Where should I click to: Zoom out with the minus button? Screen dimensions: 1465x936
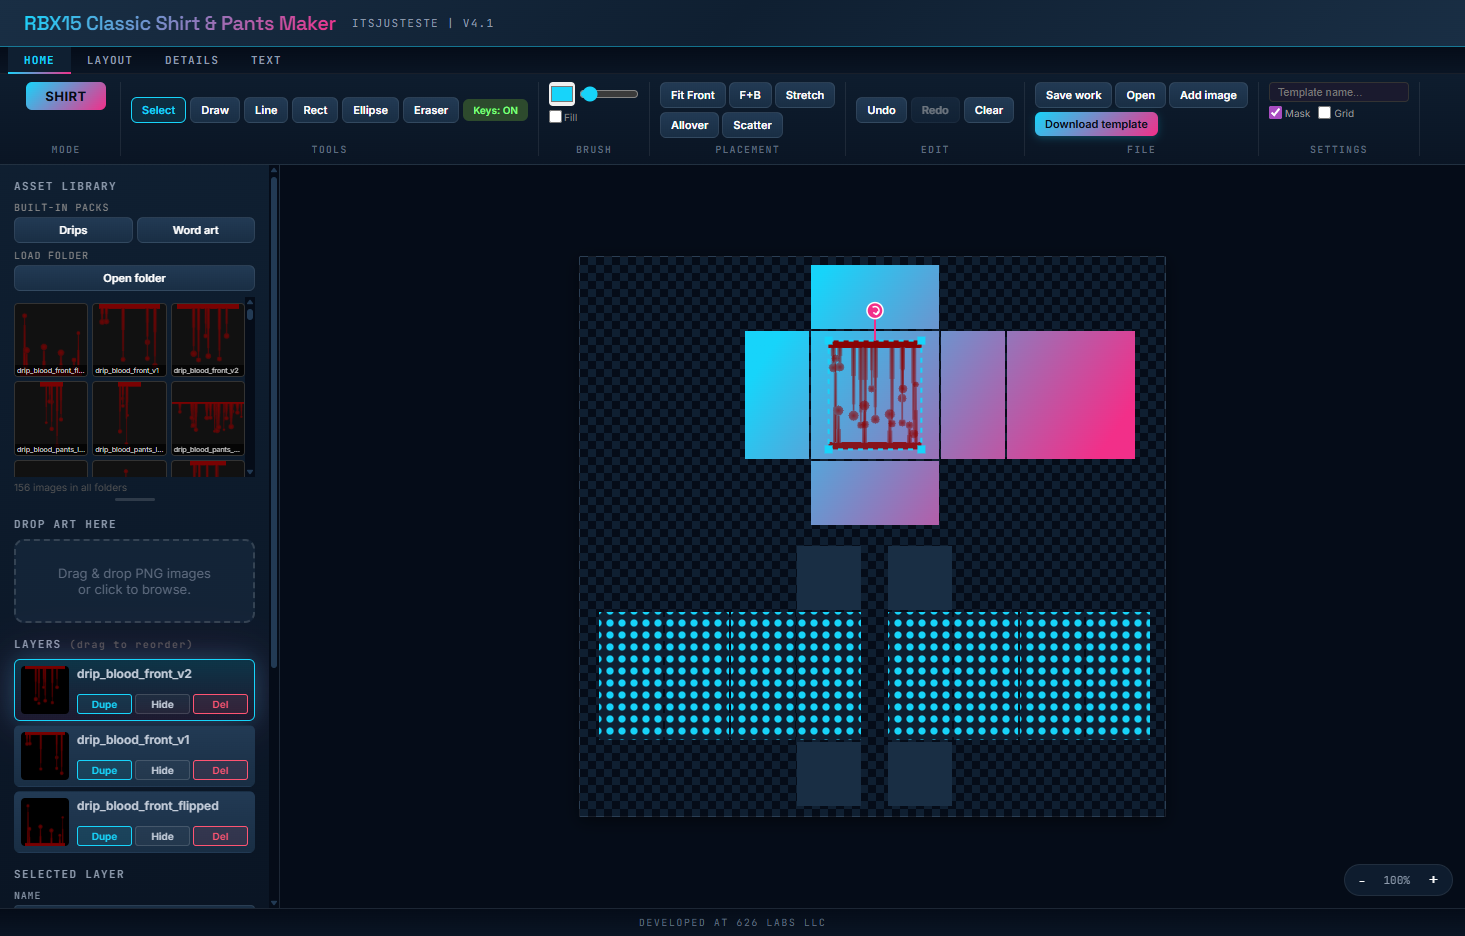tap(1362, 880)
